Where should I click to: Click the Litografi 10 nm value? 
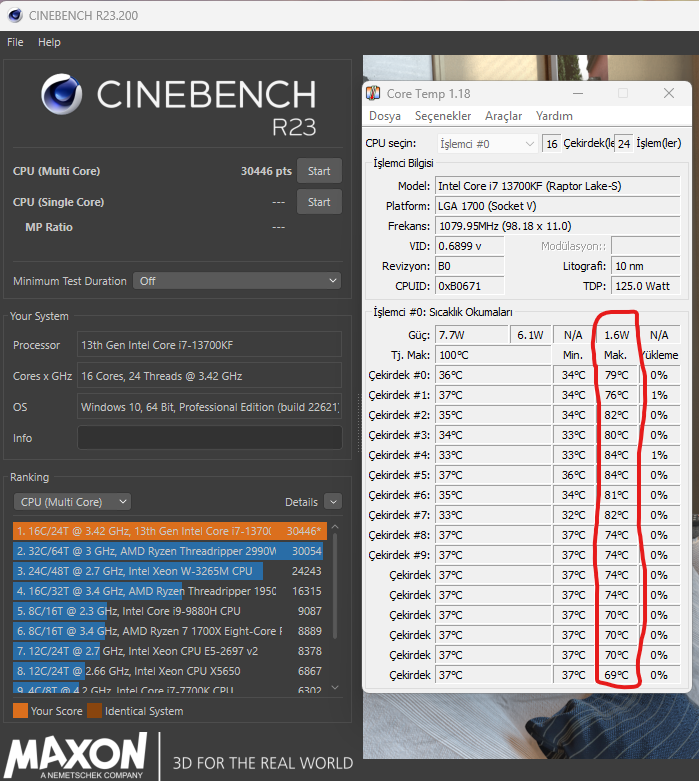tap(646, 266)
